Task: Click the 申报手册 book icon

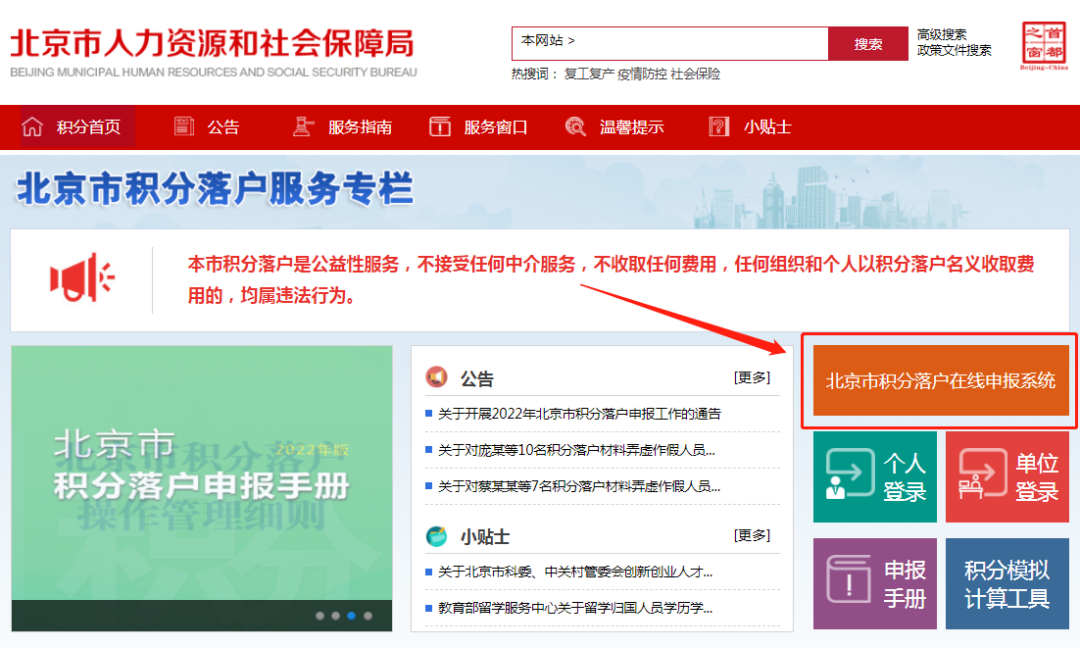Action: pos(849,579)
